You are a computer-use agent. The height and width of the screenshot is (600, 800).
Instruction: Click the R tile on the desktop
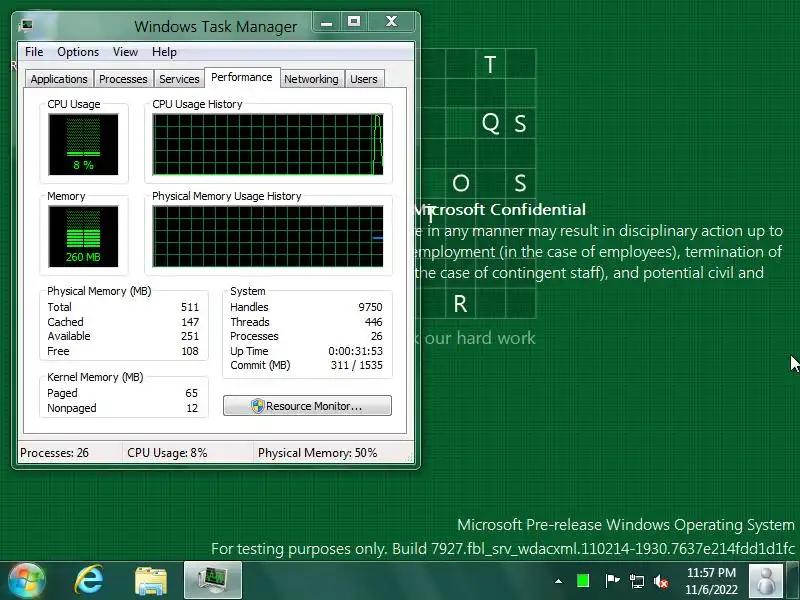pos(460,304)
